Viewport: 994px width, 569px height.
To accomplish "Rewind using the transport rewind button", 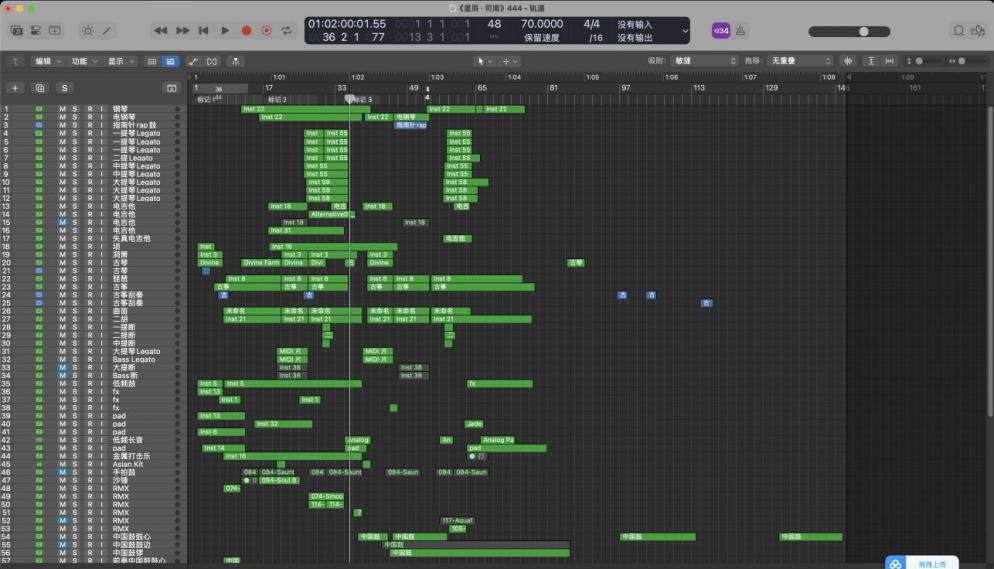I will click(161, 31).
